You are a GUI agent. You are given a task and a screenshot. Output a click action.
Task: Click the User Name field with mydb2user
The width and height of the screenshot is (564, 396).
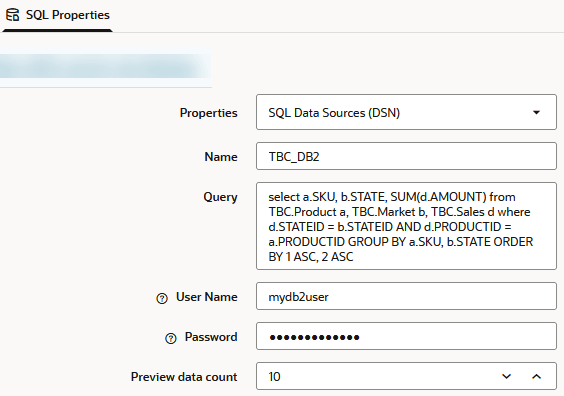pyautogui.click(x=406, y=296)
